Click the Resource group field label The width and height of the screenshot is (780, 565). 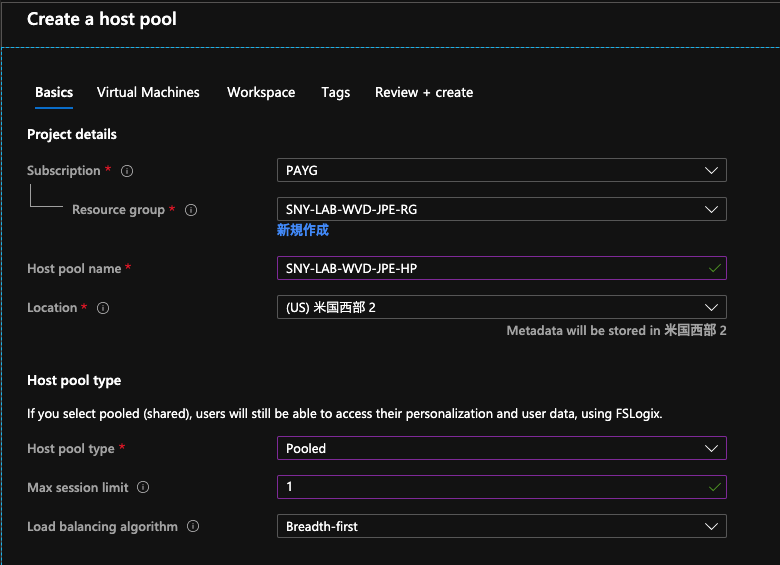point(118,210)
